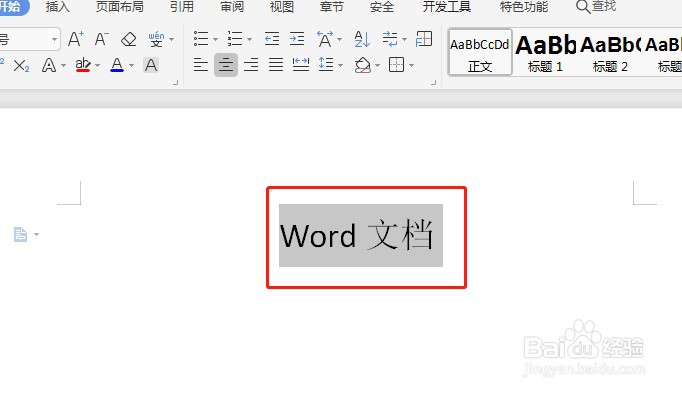
Task: Increase paragraph indent
Action: point(297,39)
